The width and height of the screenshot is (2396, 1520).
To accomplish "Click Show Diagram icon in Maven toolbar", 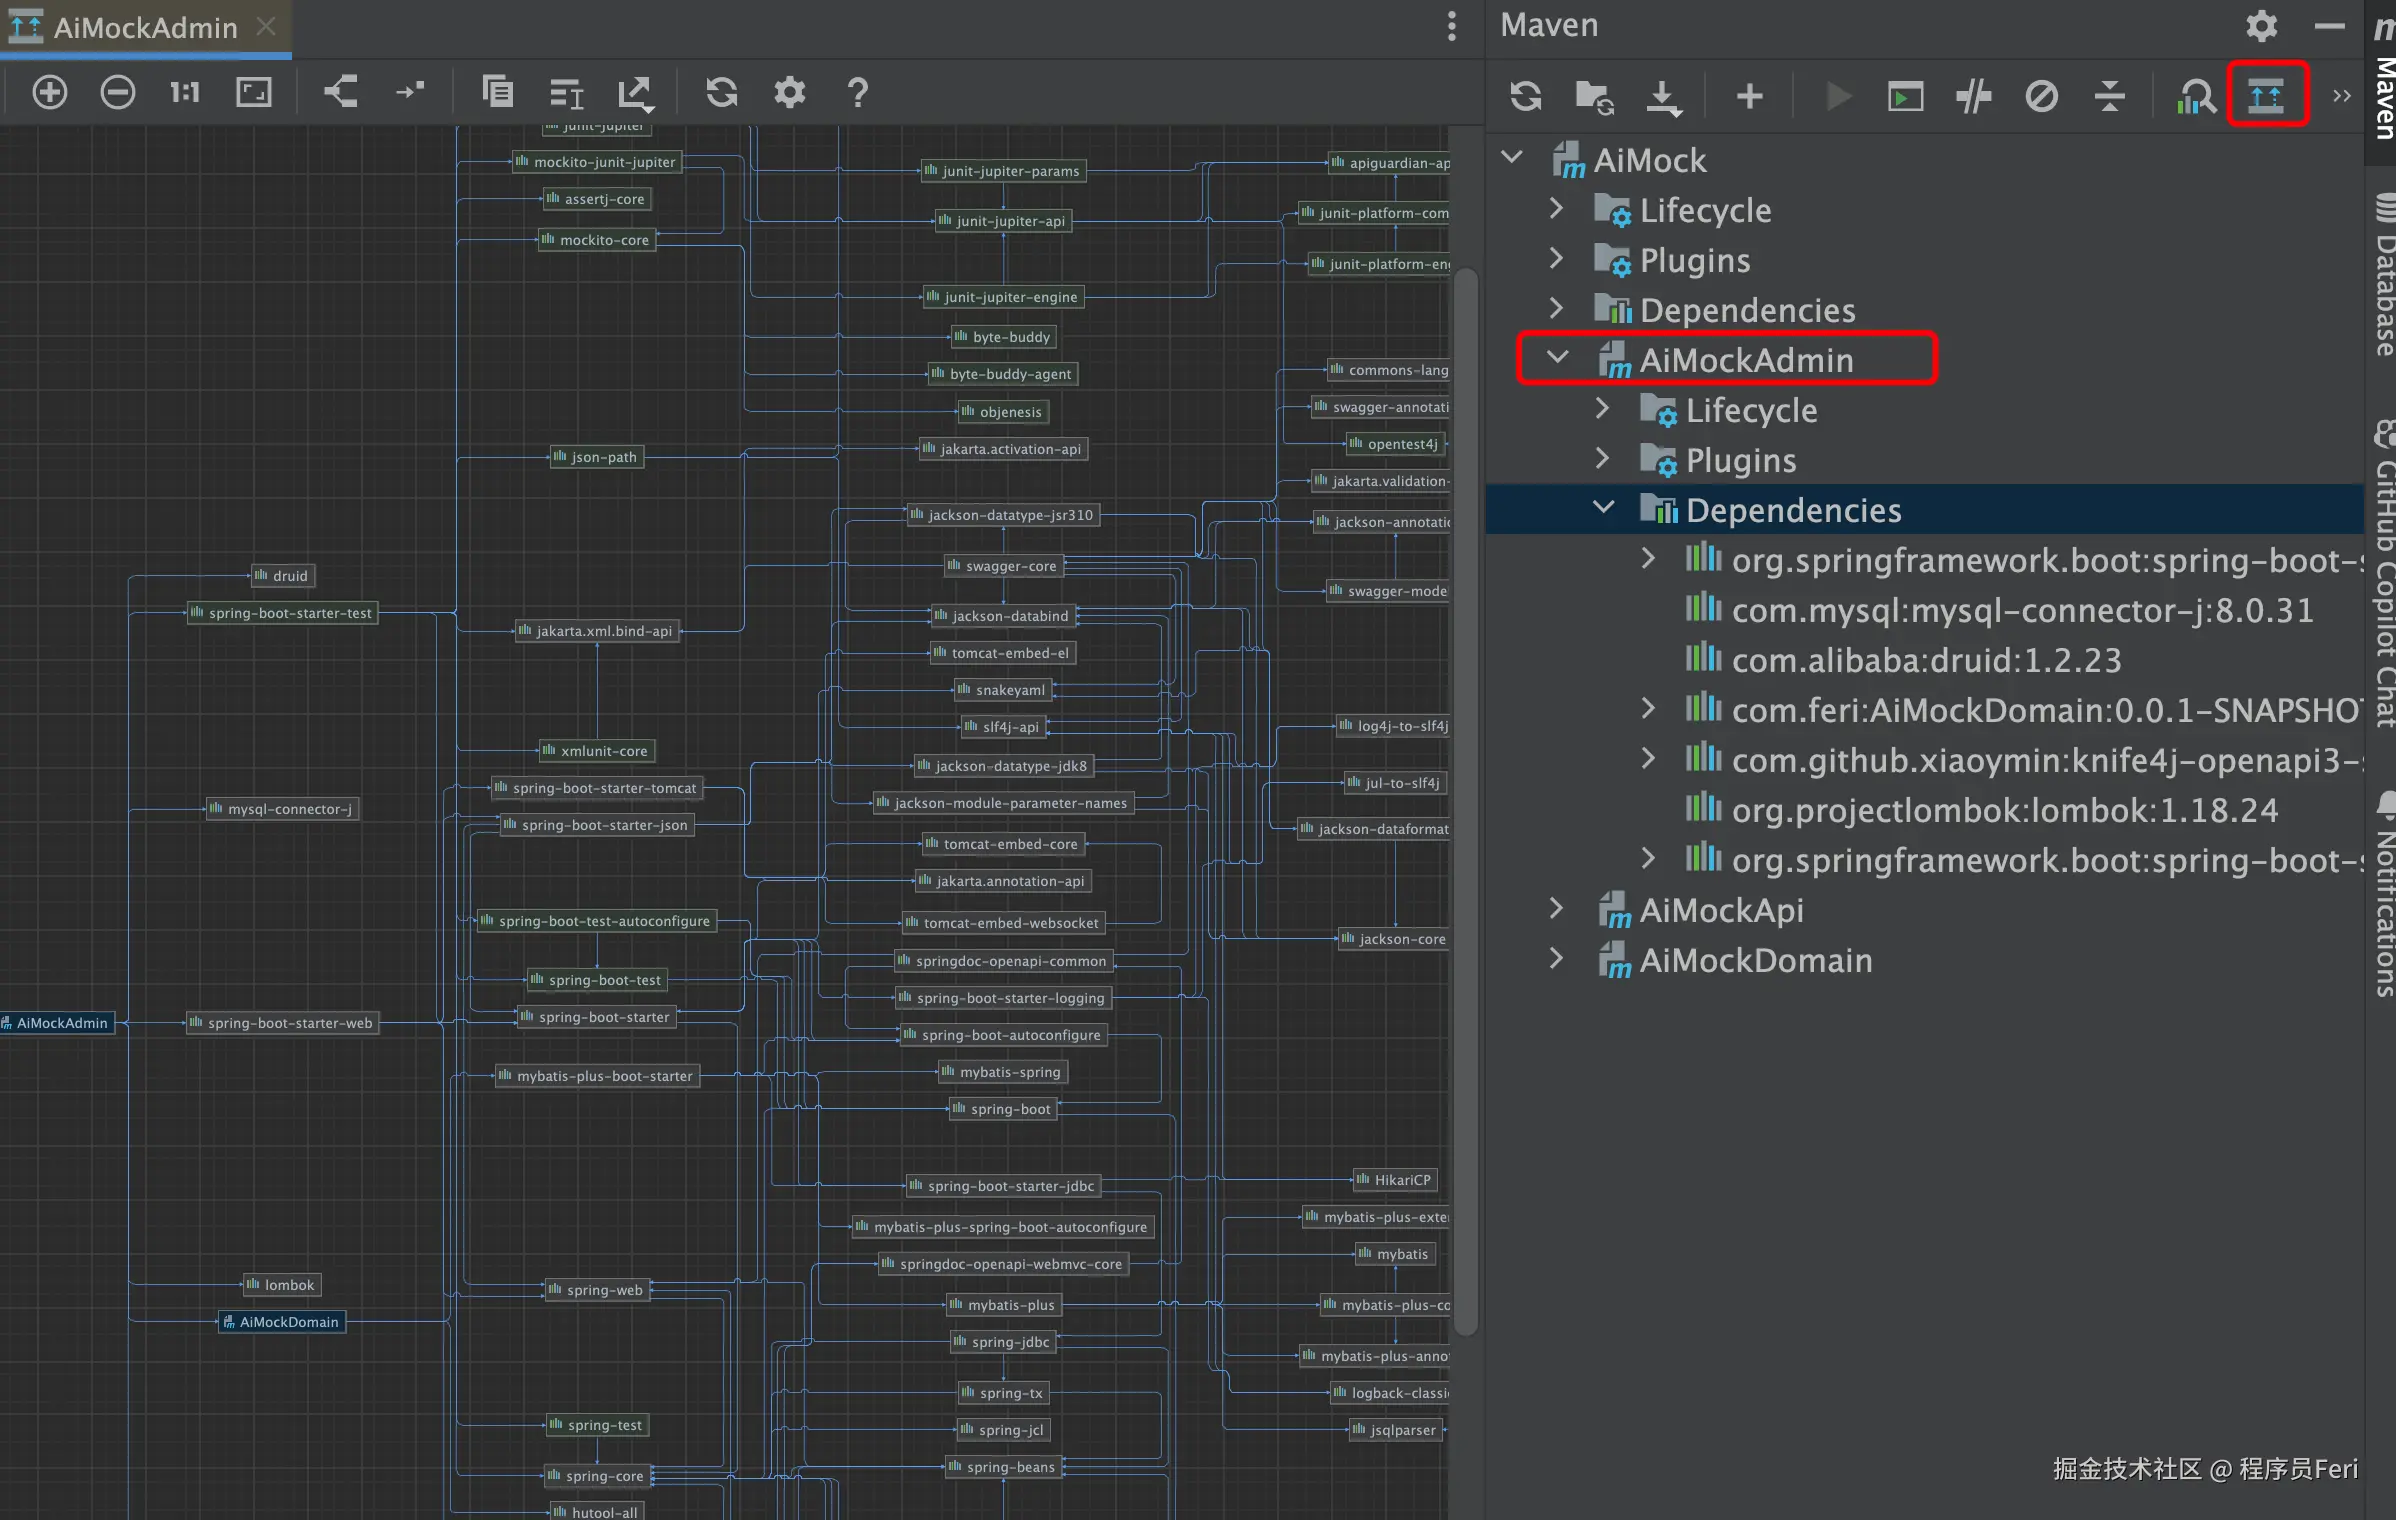I will 2266,96.
